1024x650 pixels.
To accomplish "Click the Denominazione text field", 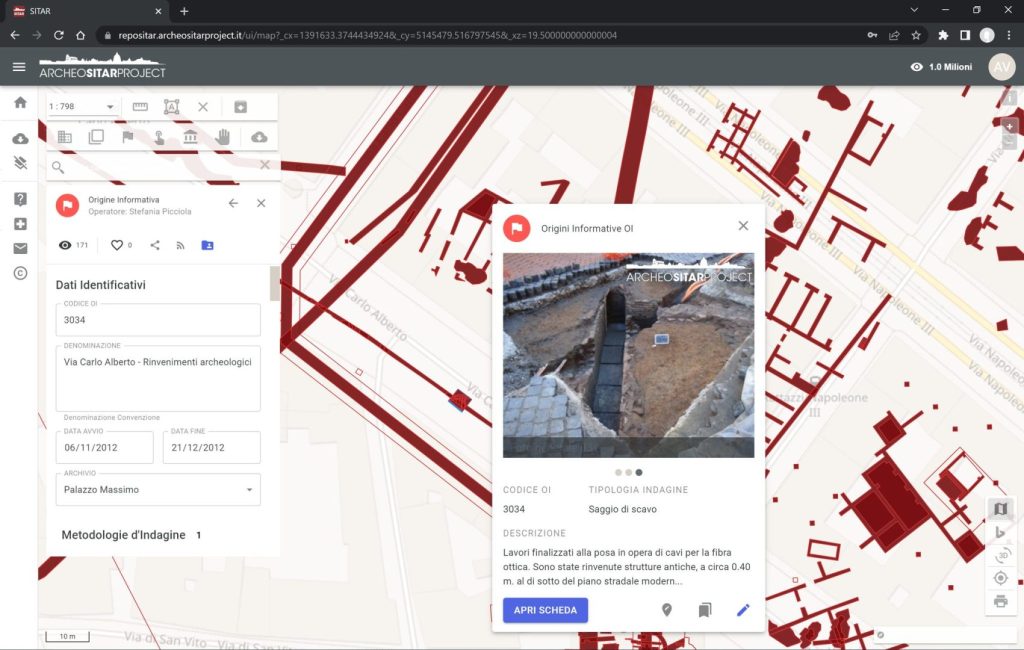I will [158, 378].
